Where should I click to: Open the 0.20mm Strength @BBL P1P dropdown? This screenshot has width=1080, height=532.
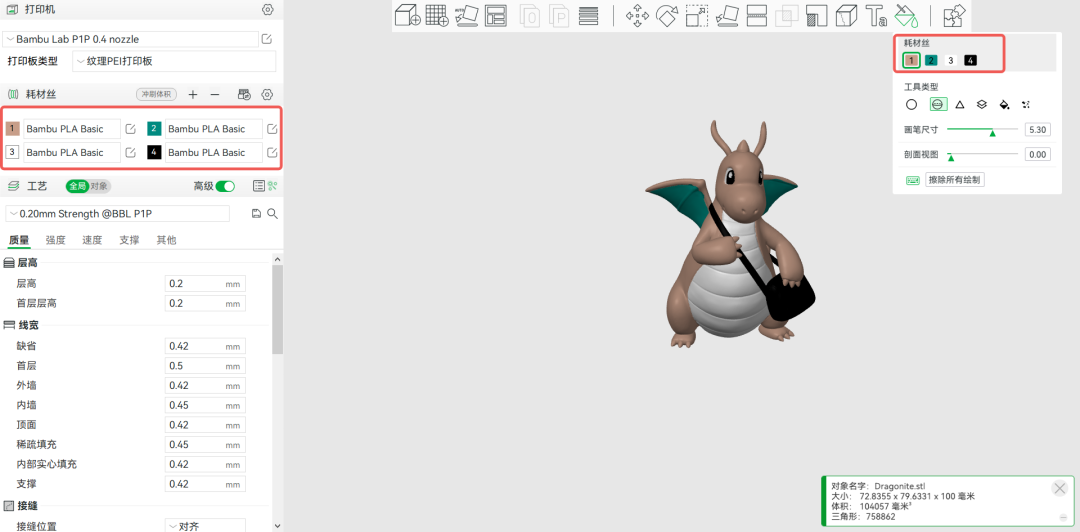click(118, 214)
